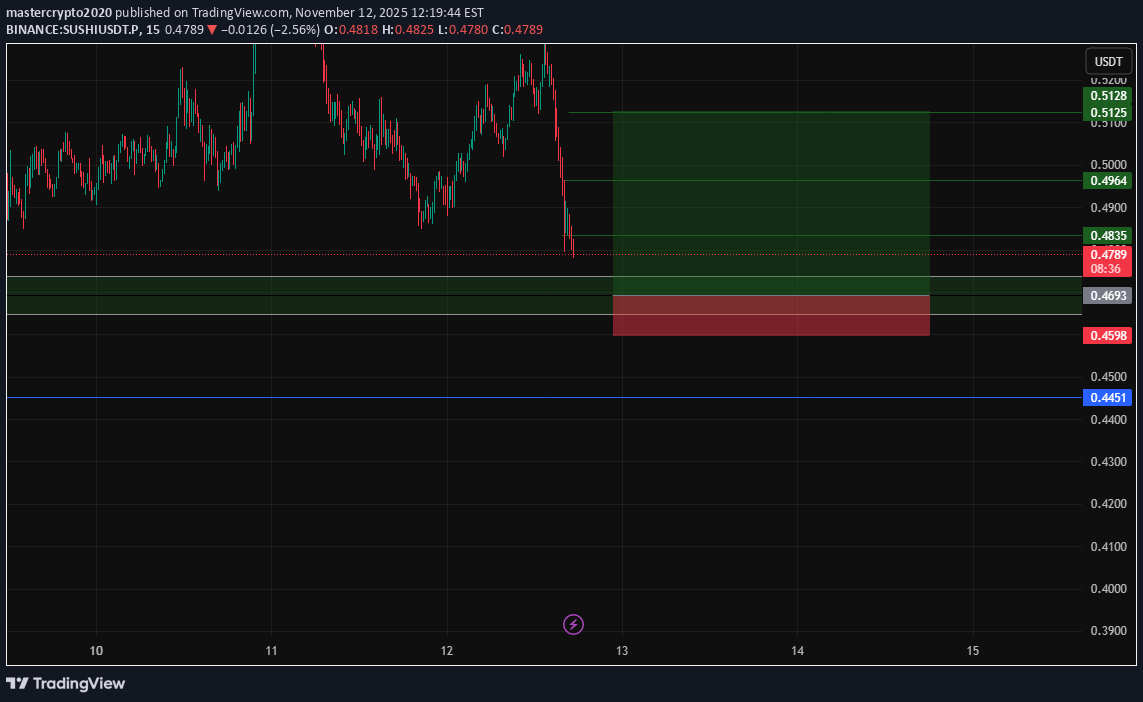Click the 0.4835 green price label

point(1107,236)
